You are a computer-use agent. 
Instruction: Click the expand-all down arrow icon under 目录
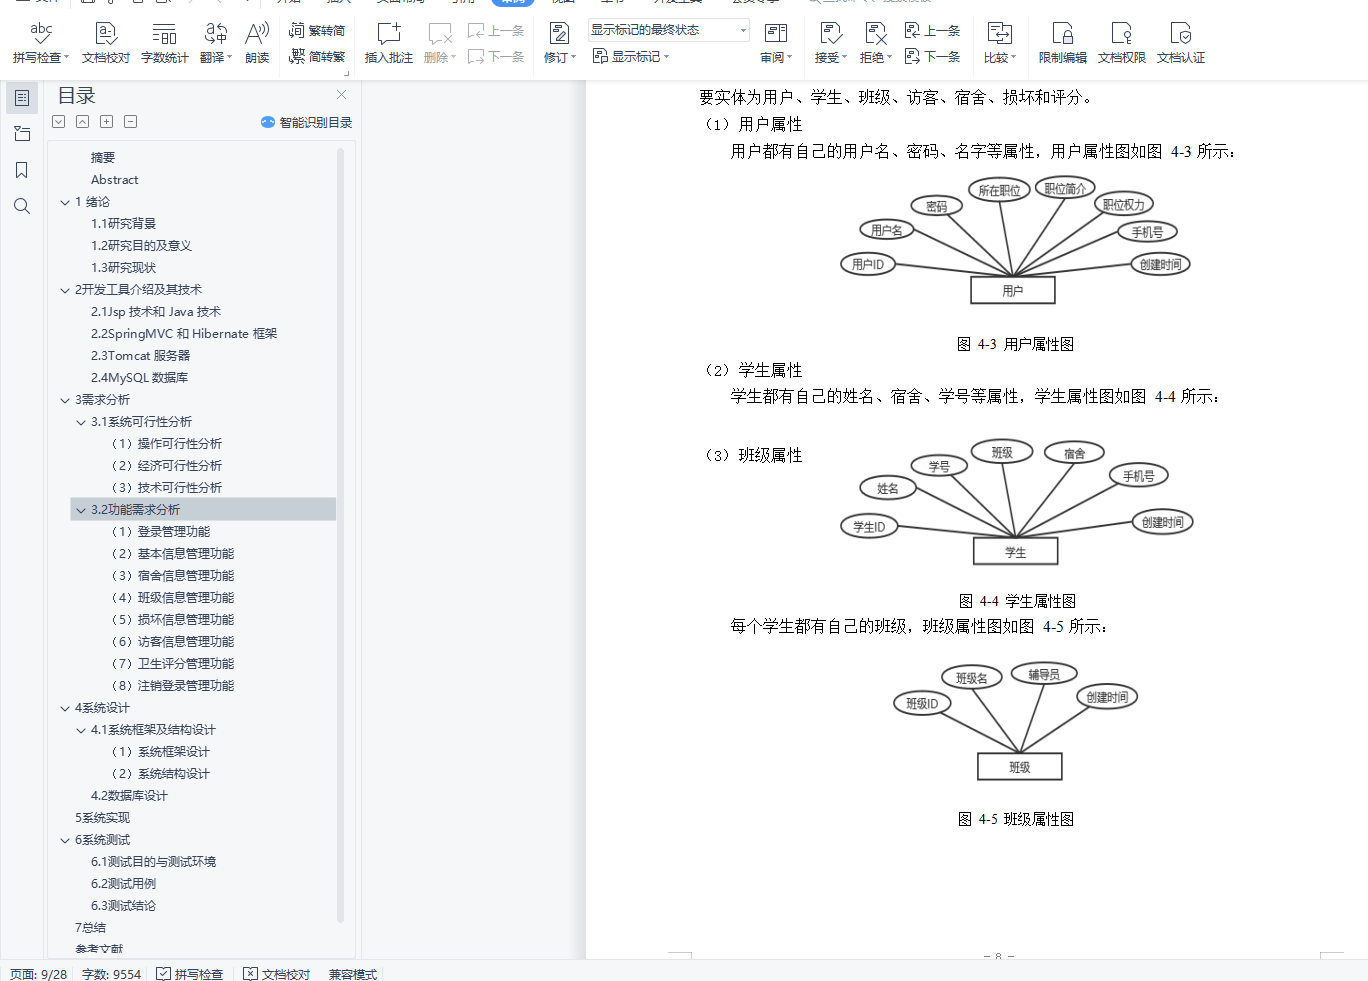pos(59,122)
